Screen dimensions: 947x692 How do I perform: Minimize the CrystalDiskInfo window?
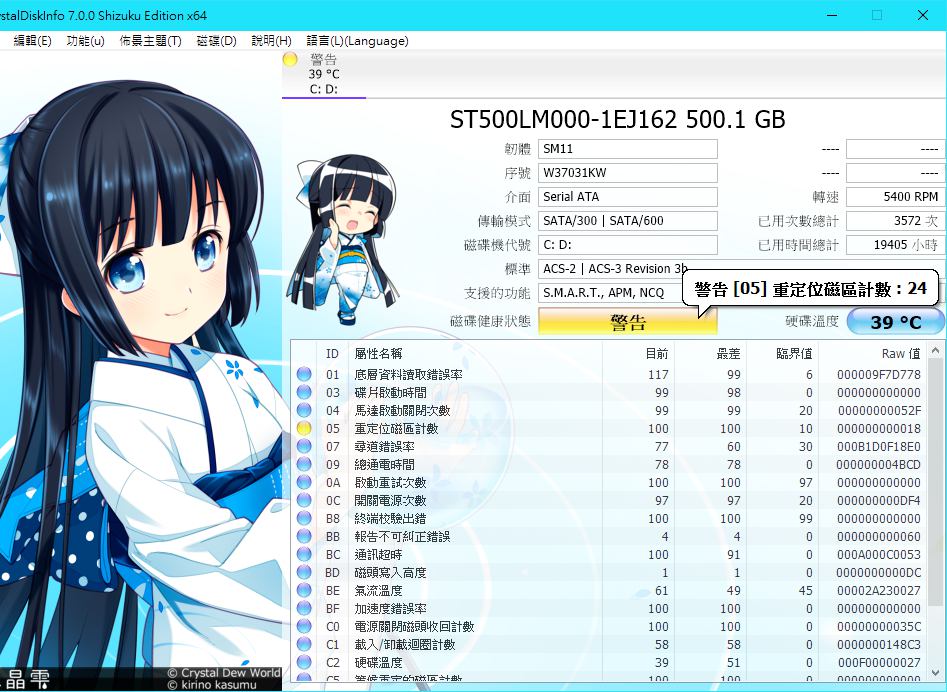click(x=832, y=15)
